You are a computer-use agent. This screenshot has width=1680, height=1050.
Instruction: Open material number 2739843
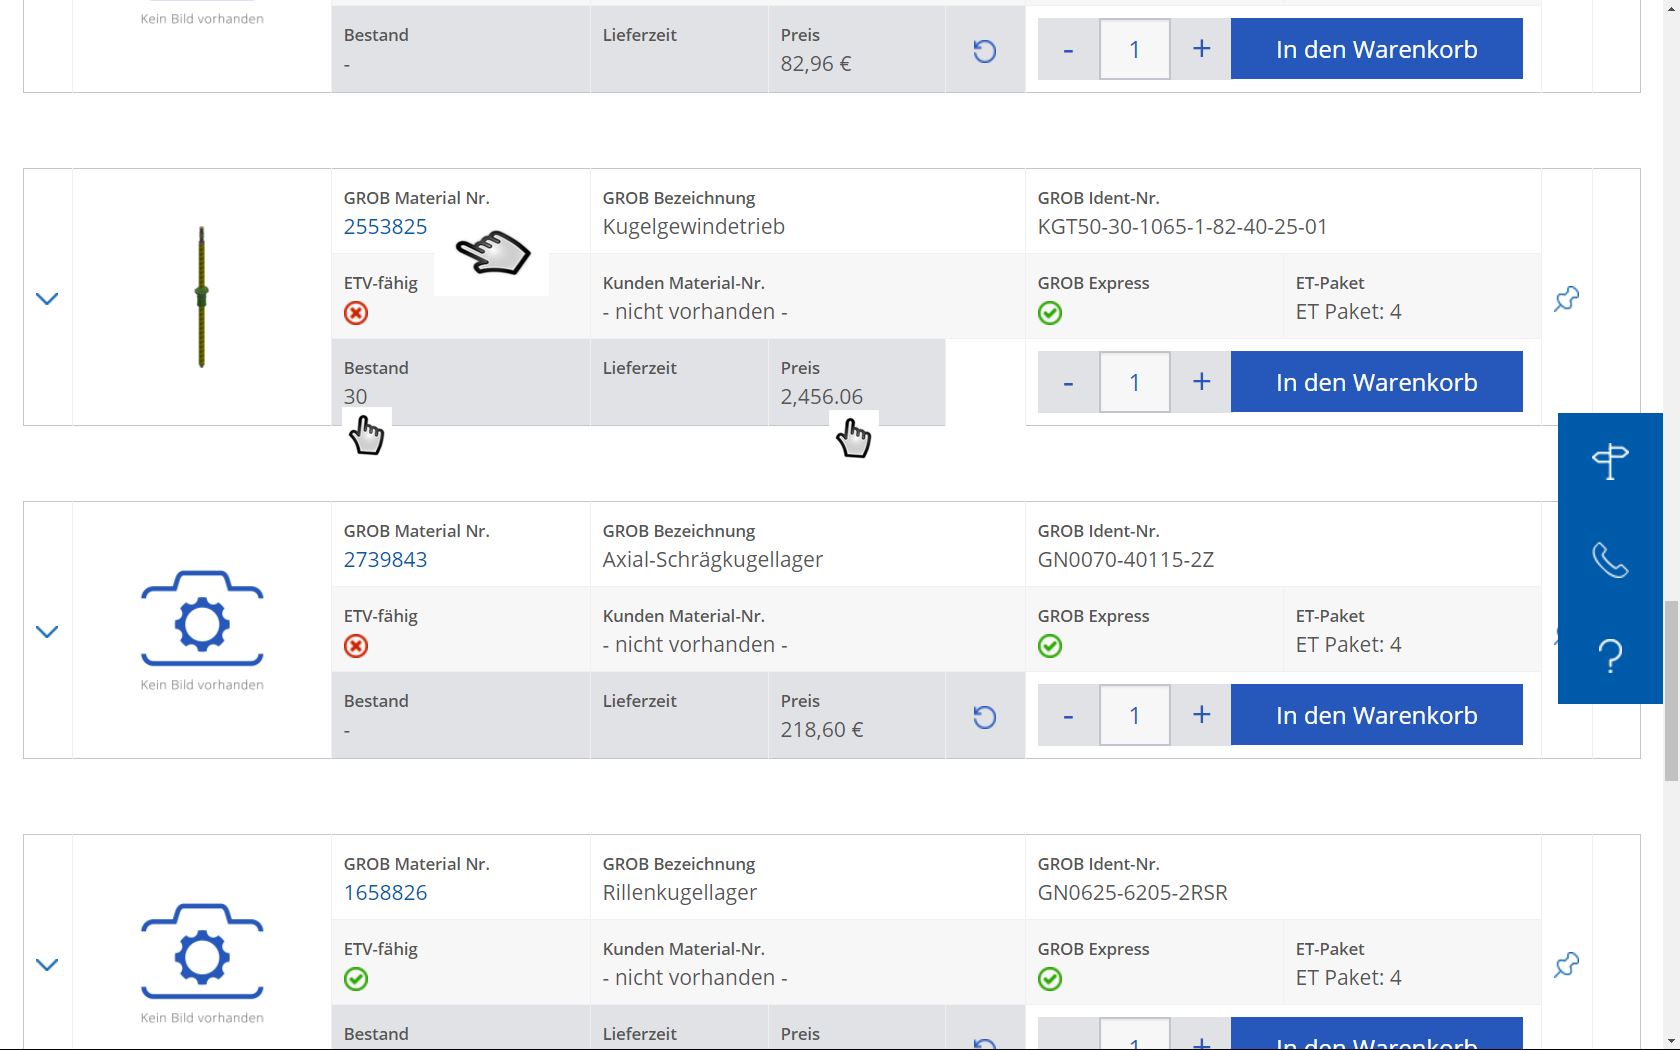(x=385, y=559)
